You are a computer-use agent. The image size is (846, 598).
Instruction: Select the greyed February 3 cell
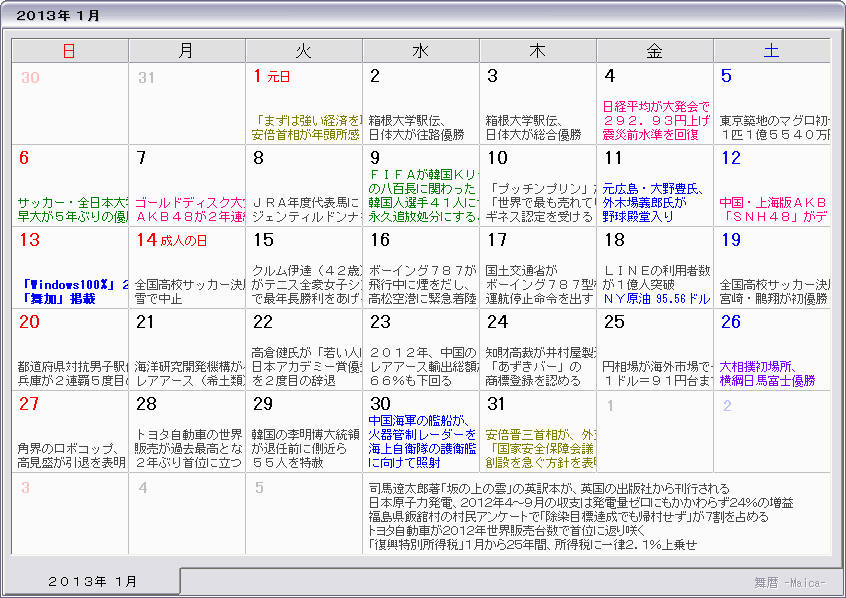70,513
